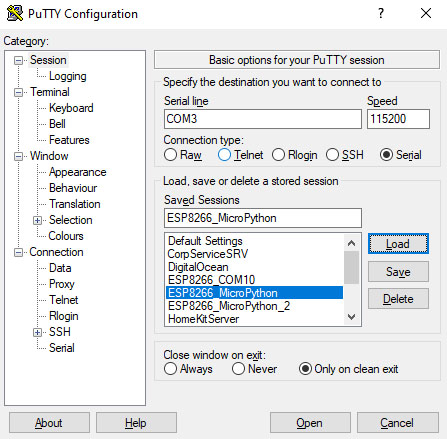
Task: Open the Logging category
Action: tap(68, 76)
